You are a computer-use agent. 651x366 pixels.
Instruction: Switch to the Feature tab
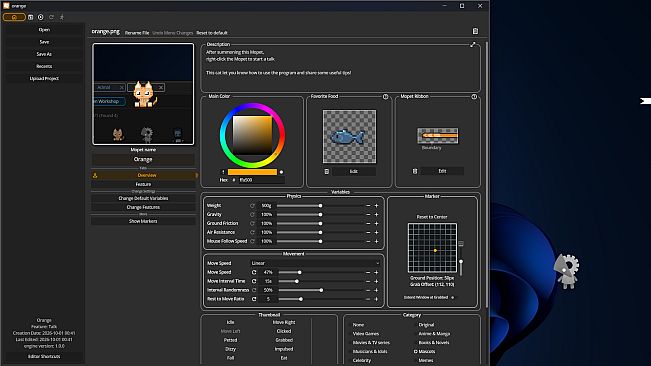point(143,184)
